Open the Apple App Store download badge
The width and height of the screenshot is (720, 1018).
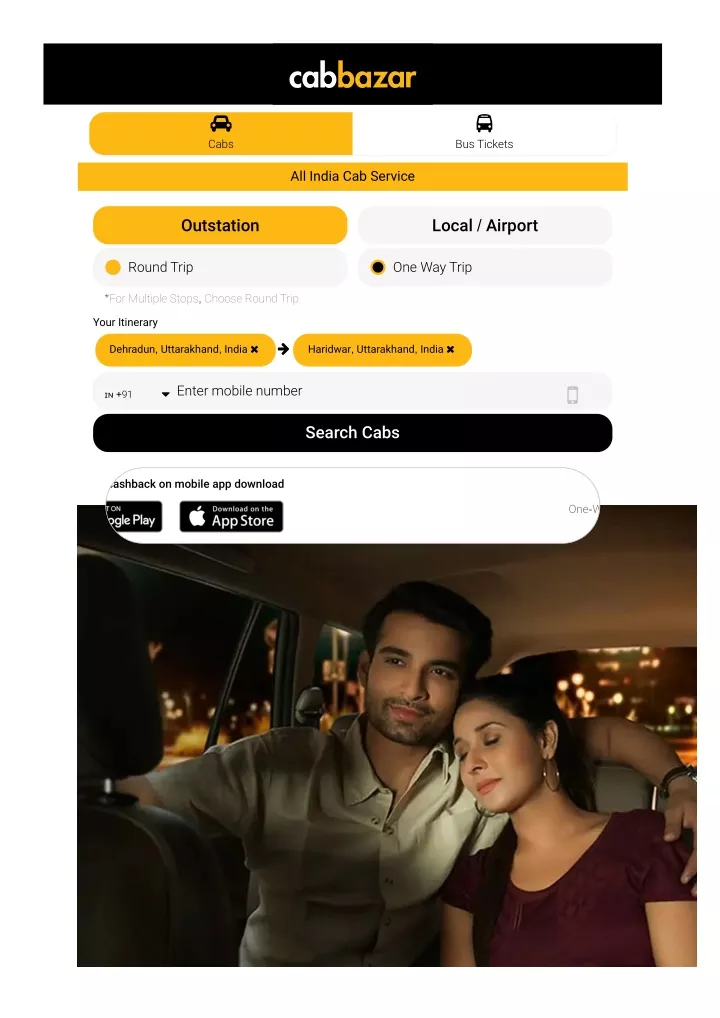click(x=231, y=517)
